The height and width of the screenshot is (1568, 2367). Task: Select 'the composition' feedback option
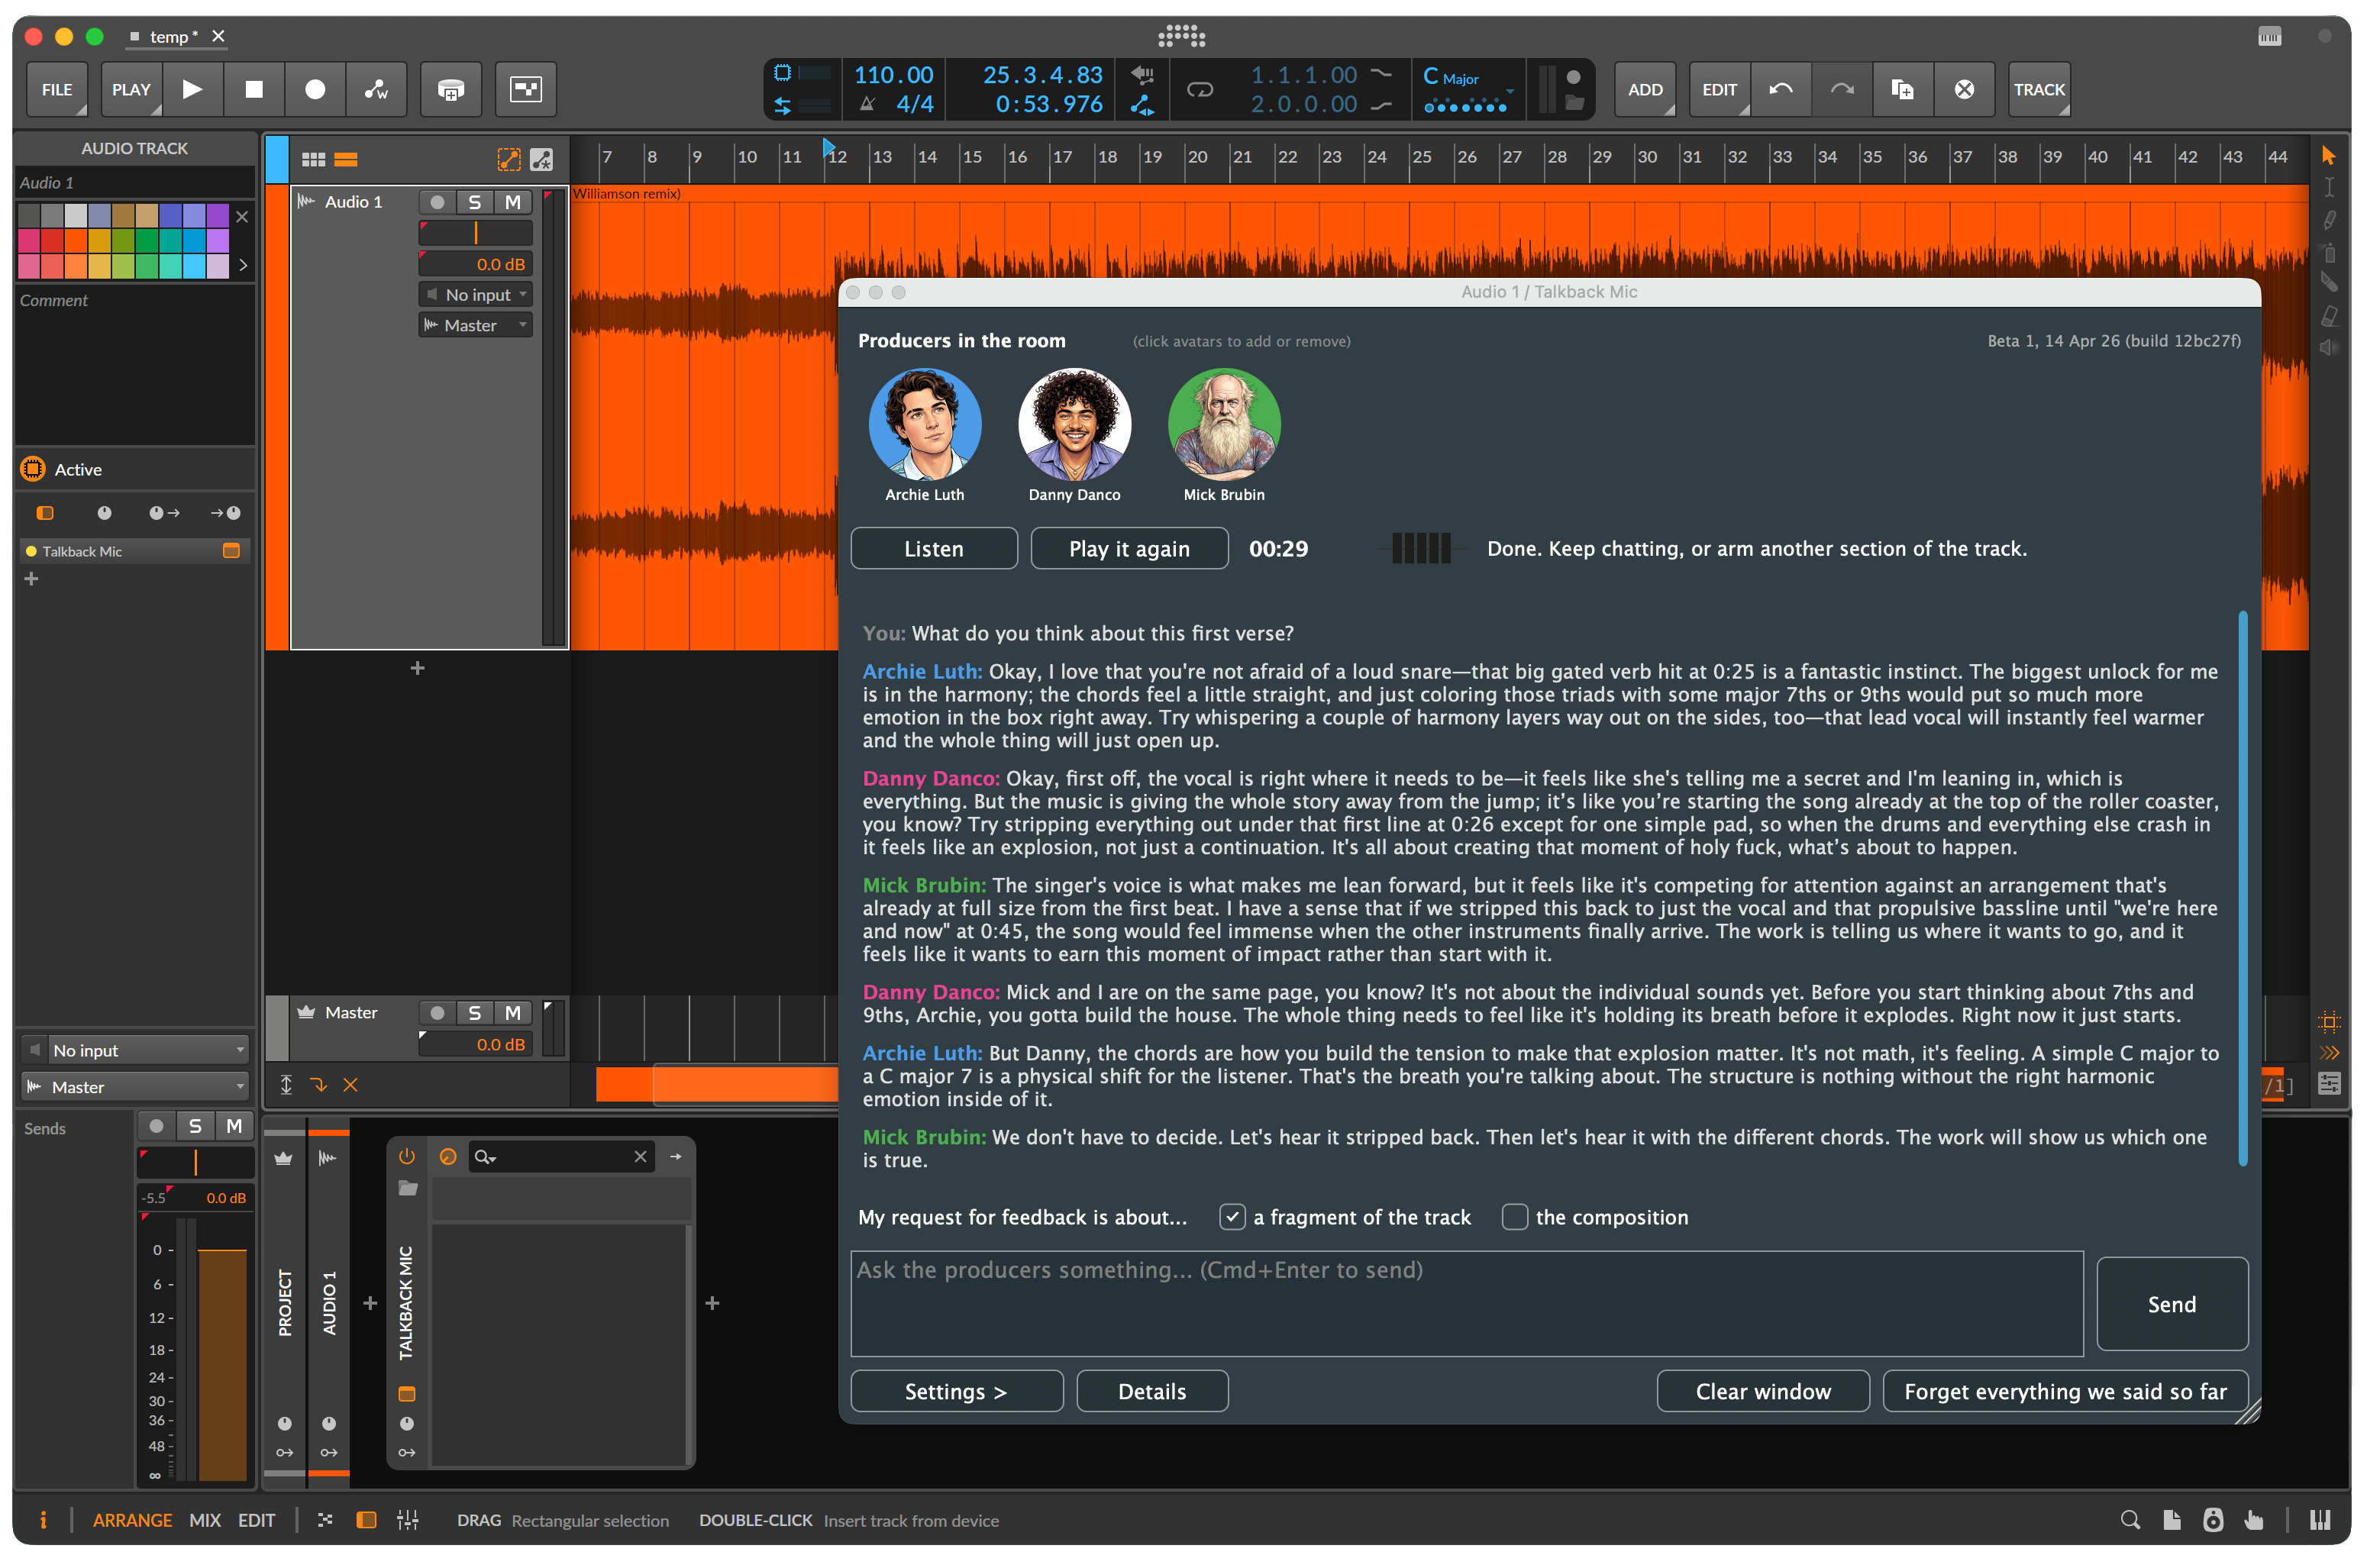click(1515, 1217)
